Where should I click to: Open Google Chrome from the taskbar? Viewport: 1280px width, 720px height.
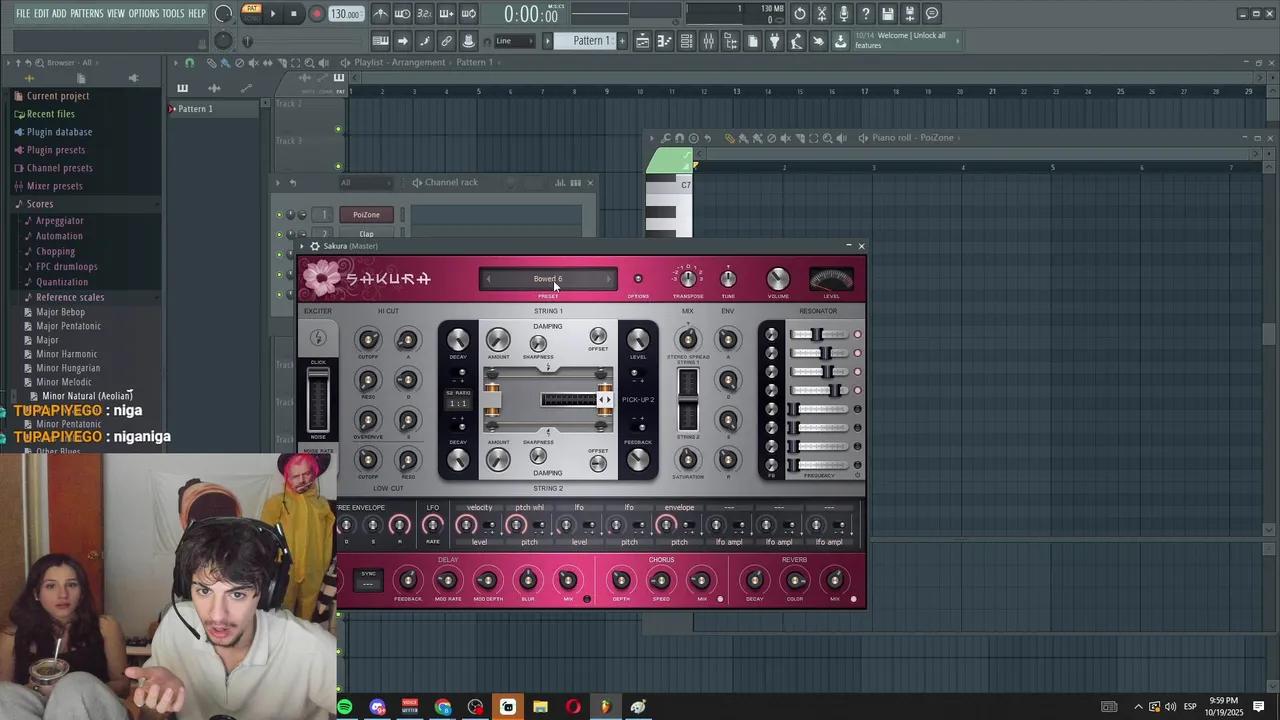(x=443, y=707)
